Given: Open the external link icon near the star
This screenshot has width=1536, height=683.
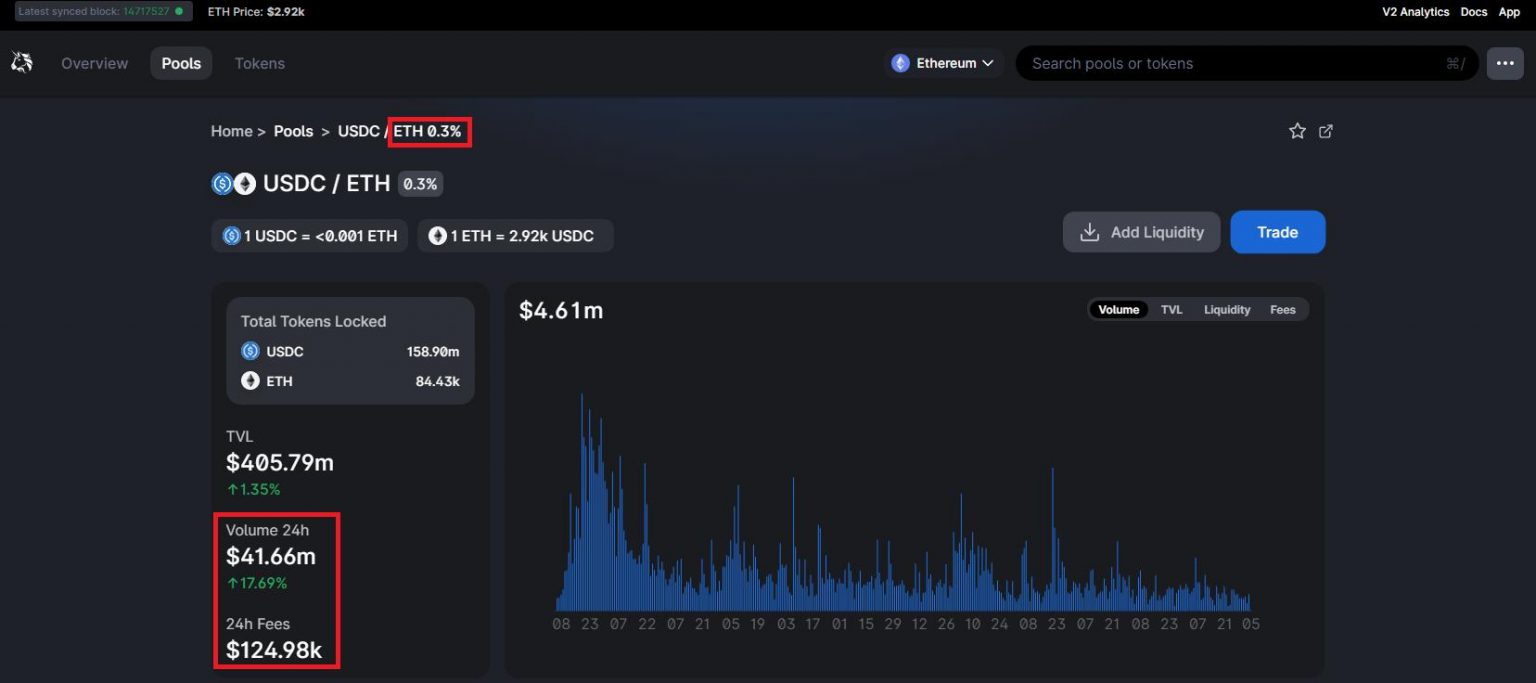Looking at the screenshot, I should pyautogui.click(x=1326, y=130).
